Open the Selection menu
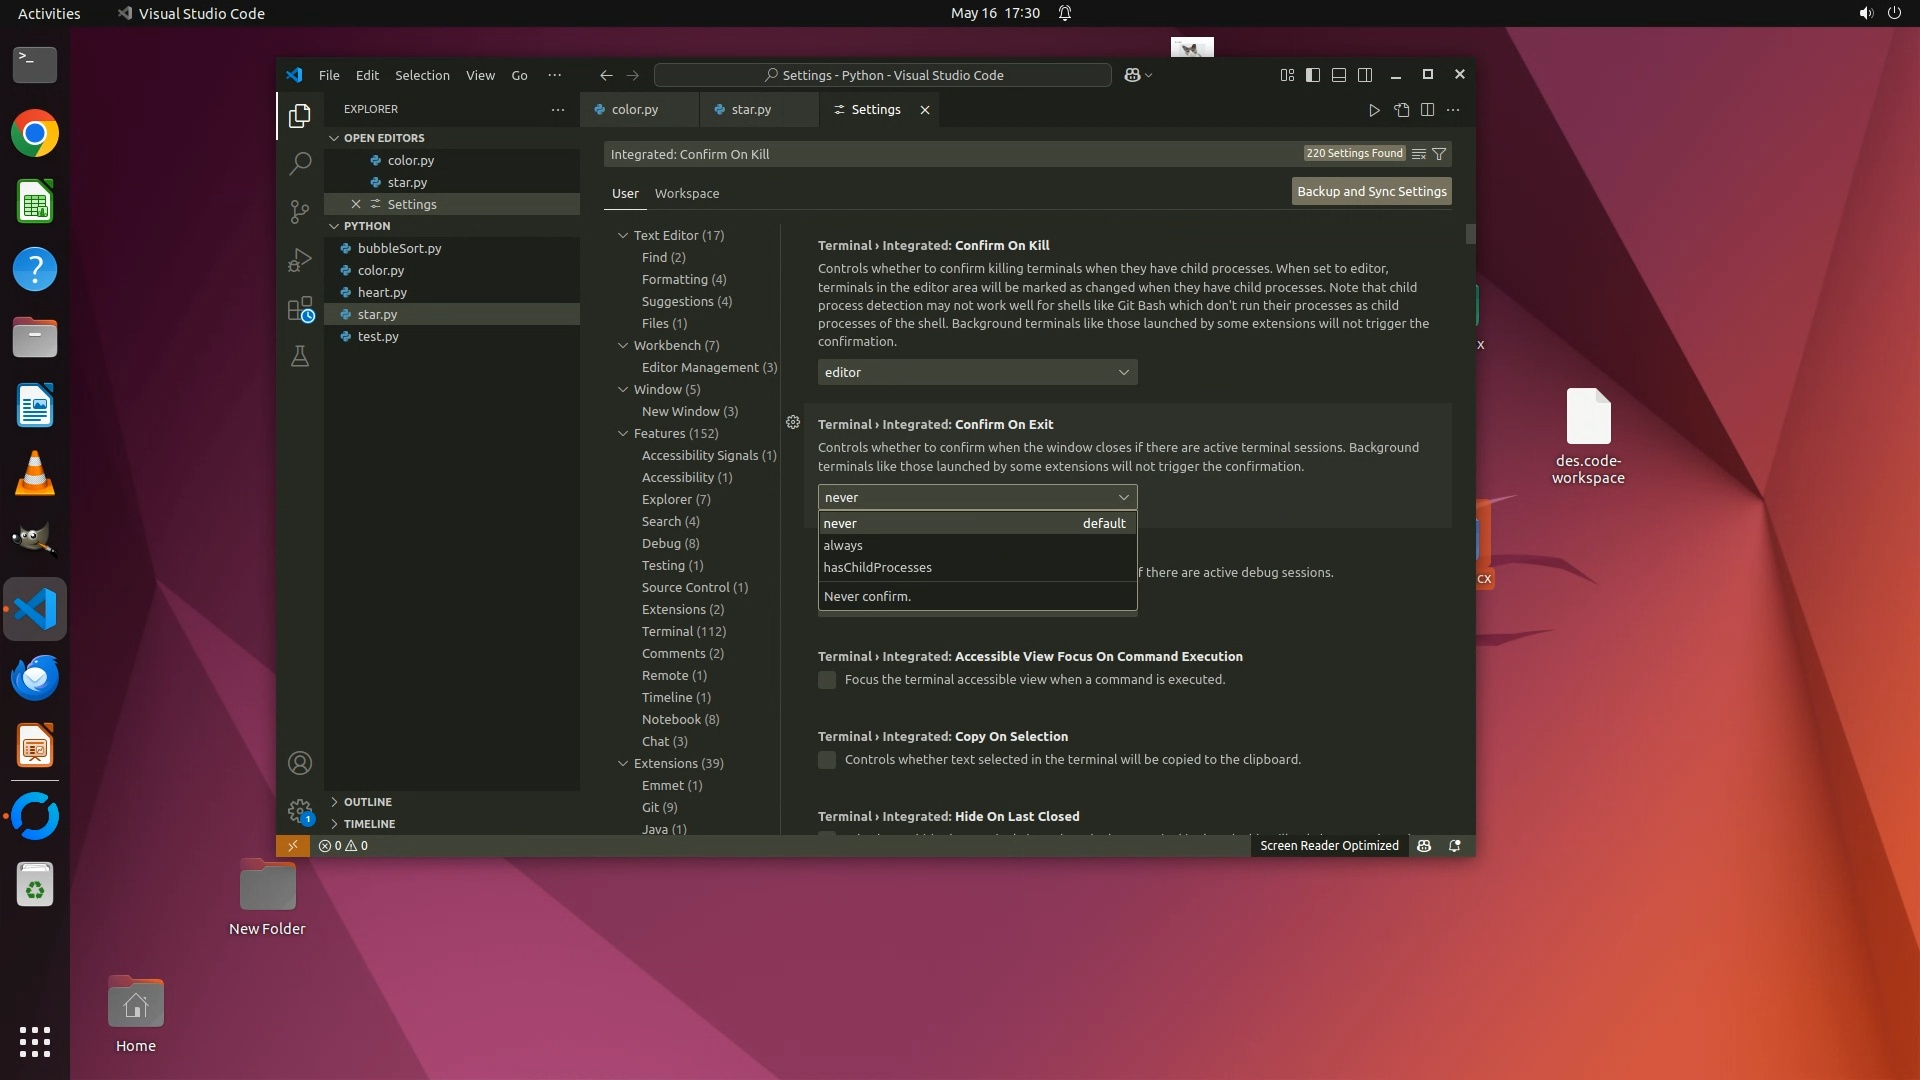 pyautogui.click(x=421, y=75)
